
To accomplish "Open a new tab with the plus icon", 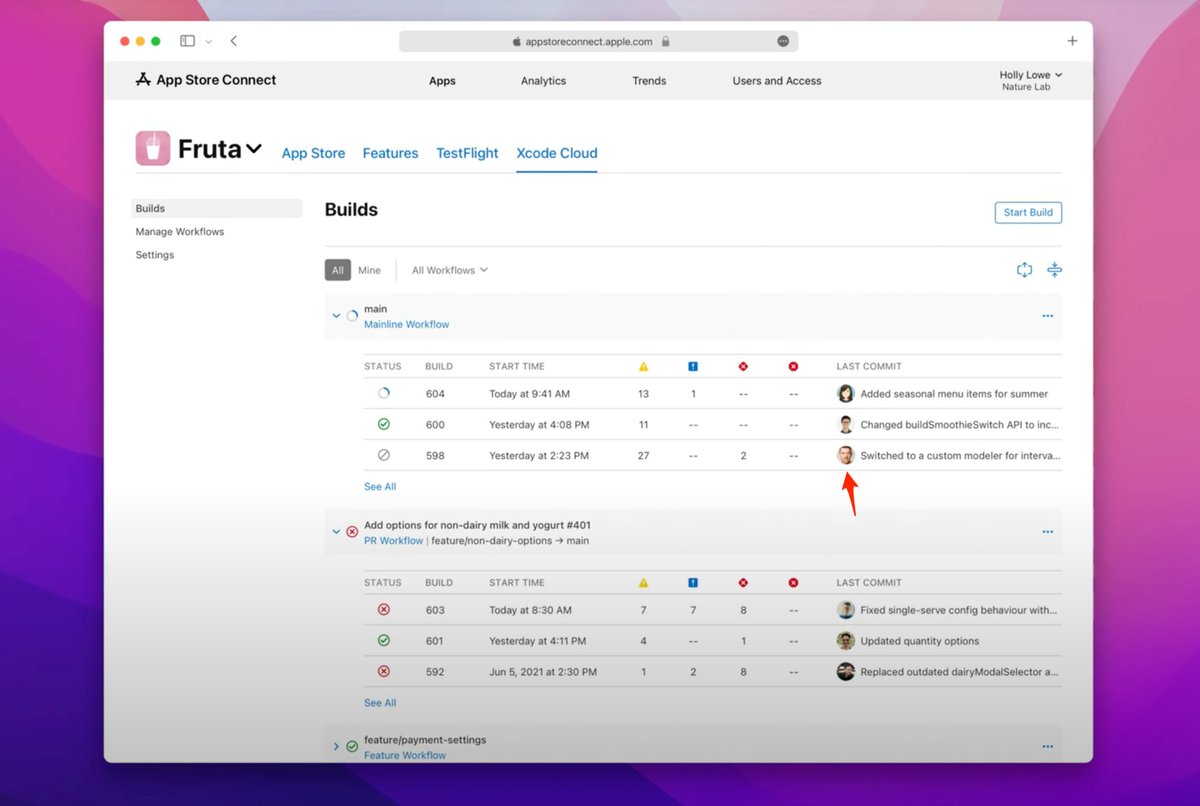I will tap(1072, 41).
